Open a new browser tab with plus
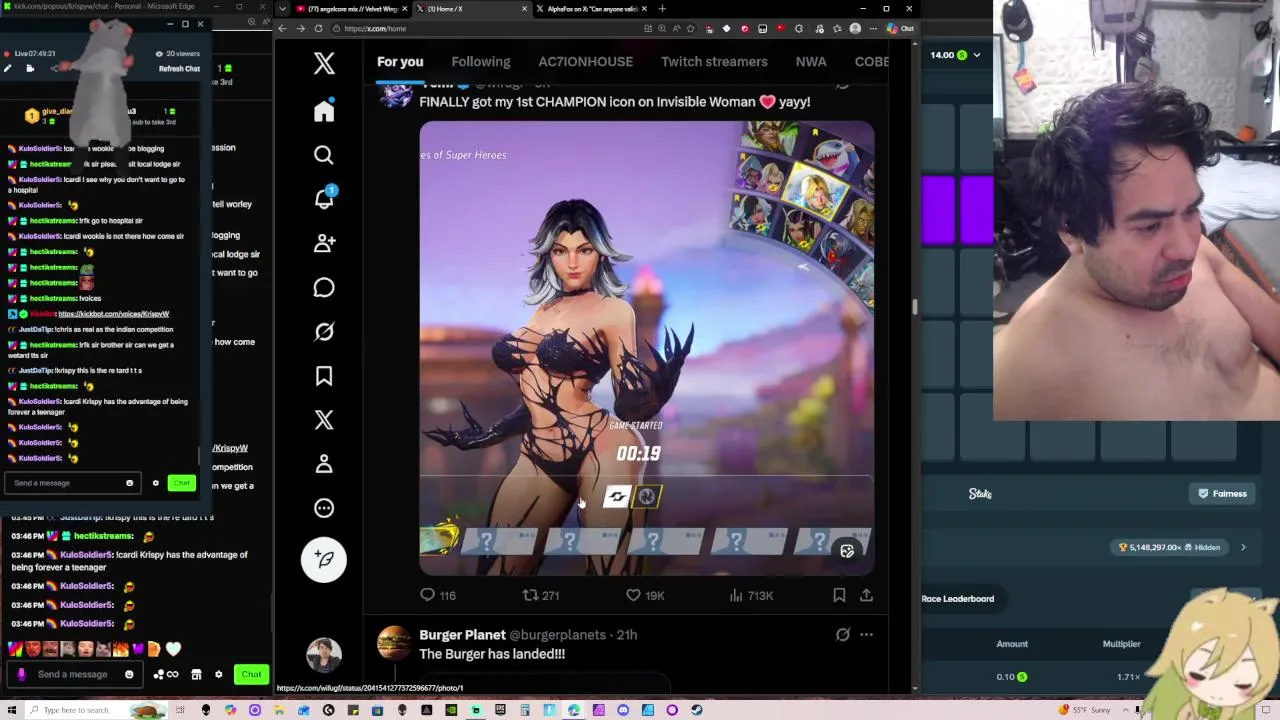This screenshot has height=720, width=1280. pos(661,9)
